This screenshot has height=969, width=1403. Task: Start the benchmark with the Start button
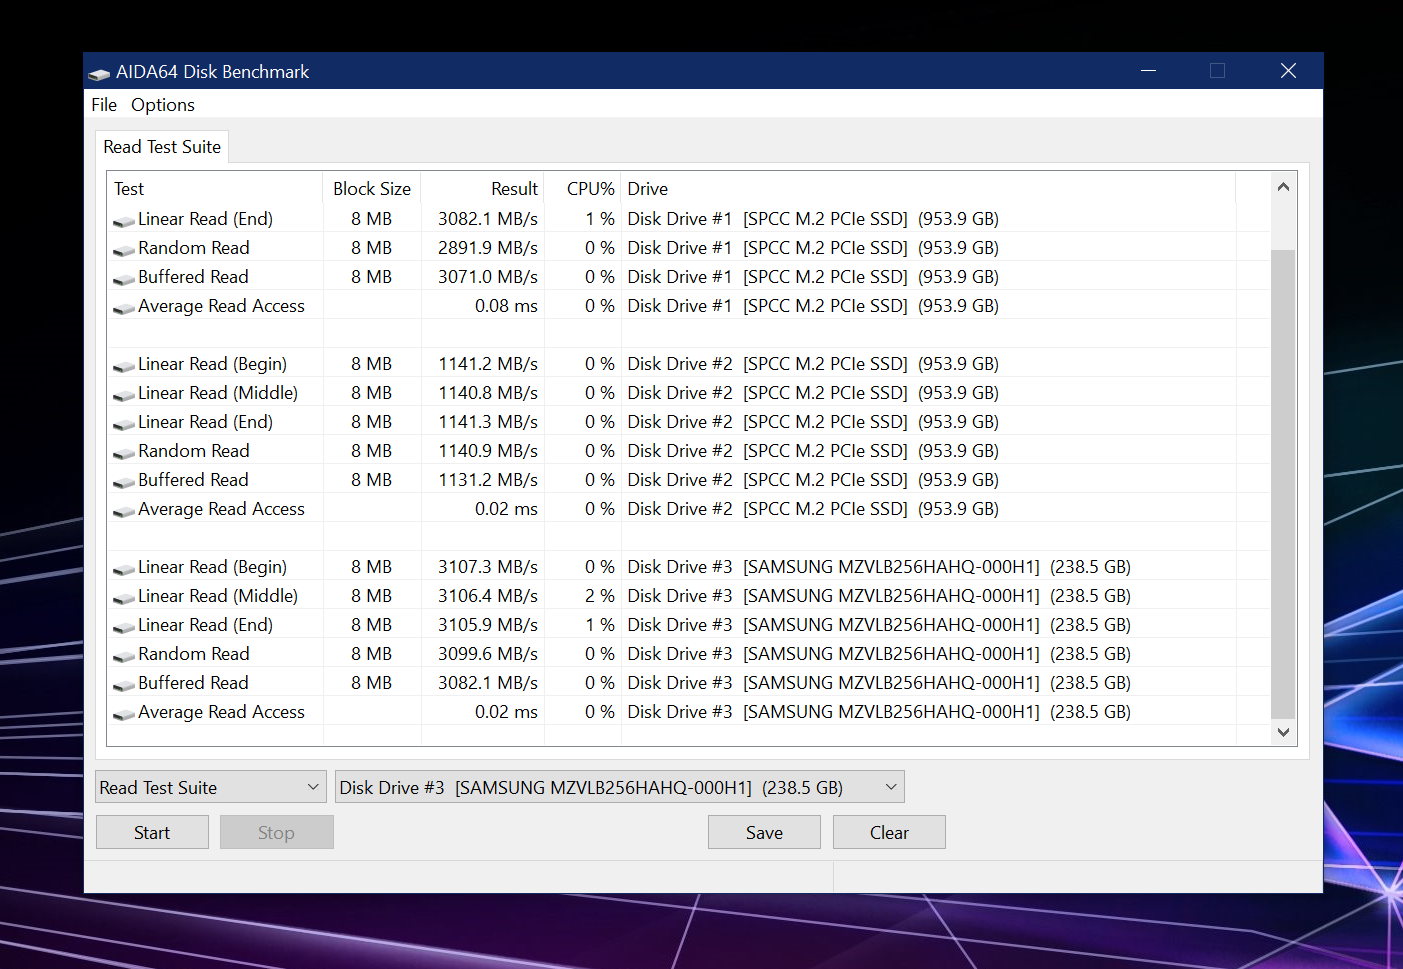(x=152, y=832)
